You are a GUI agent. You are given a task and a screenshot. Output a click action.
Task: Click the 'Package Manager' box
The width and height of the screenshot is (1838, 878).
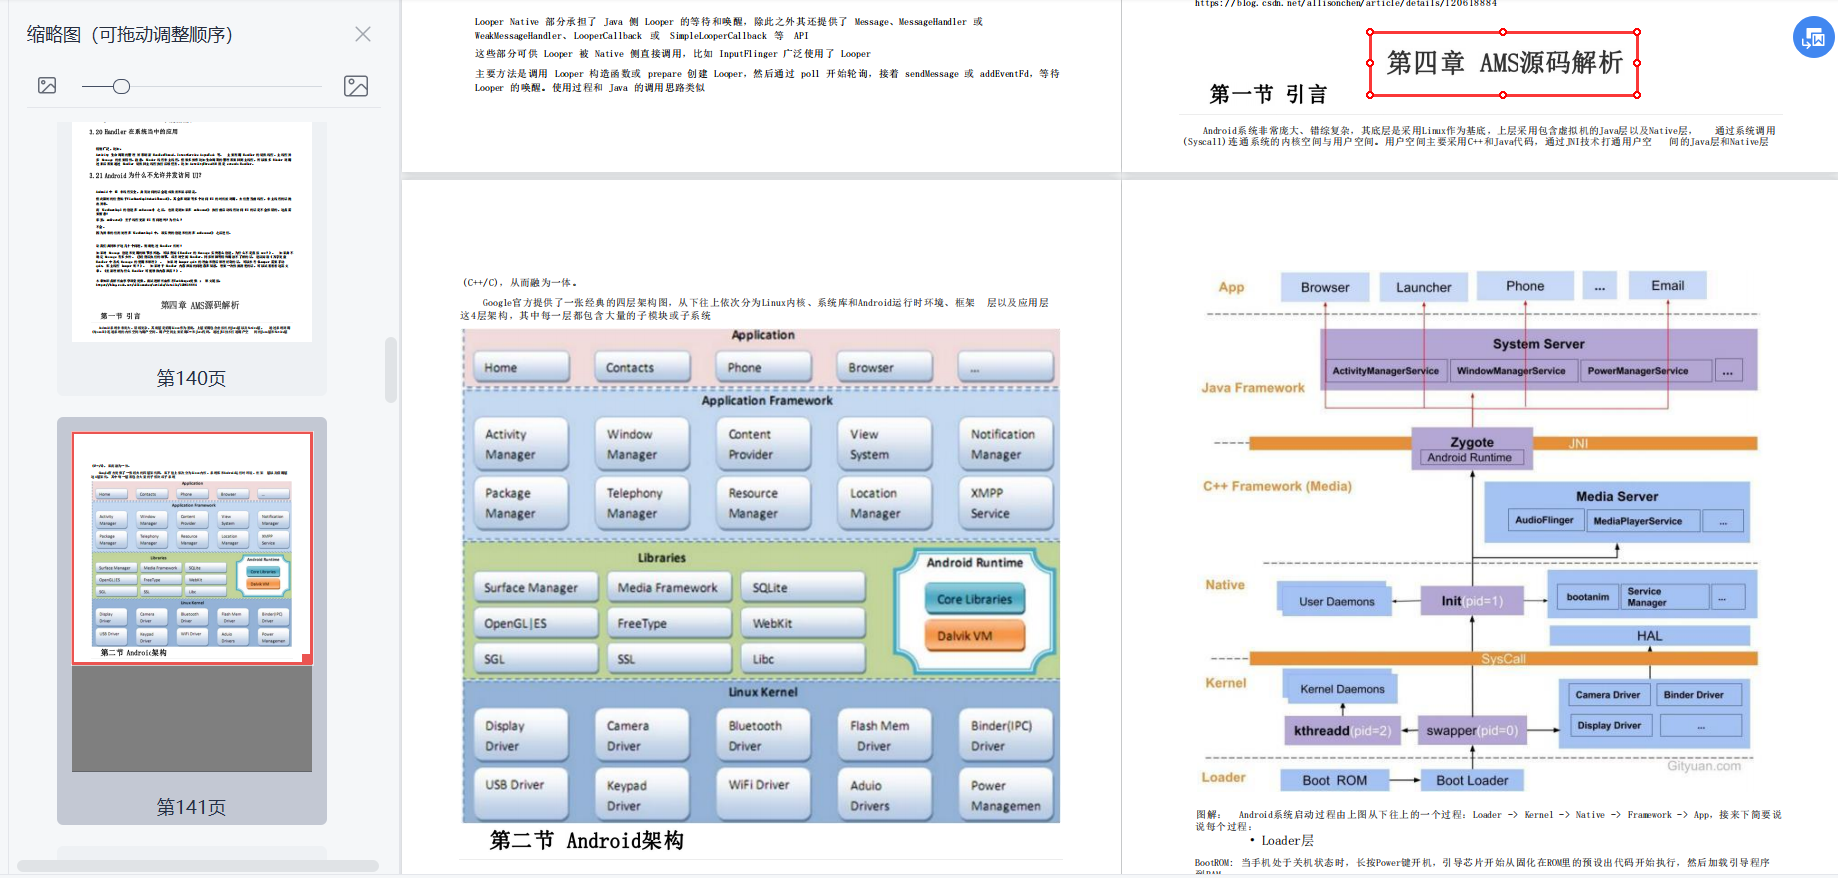click(x=520, y=503)
